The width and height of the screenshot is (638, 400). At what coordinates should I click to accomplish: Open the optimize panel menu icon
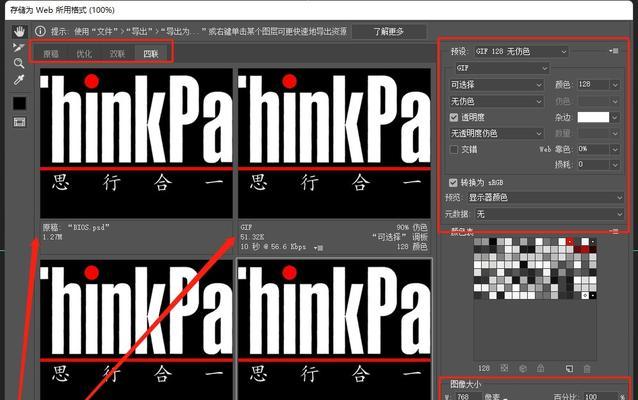click(x=614, y=51)
